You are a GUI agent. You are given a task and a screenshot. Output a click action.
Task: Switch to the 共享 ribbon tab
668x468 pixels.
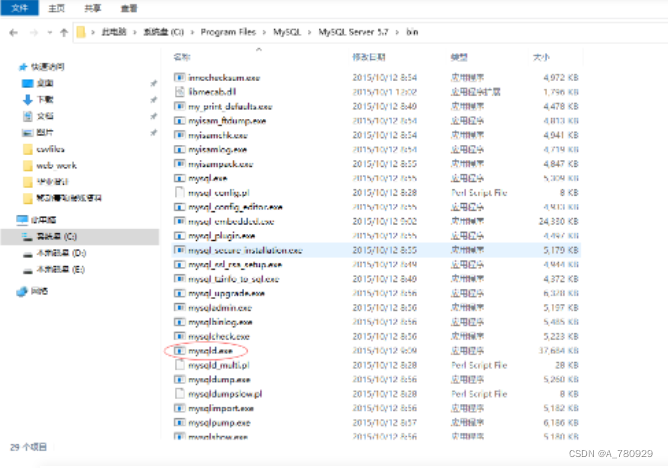click(92, 8)
